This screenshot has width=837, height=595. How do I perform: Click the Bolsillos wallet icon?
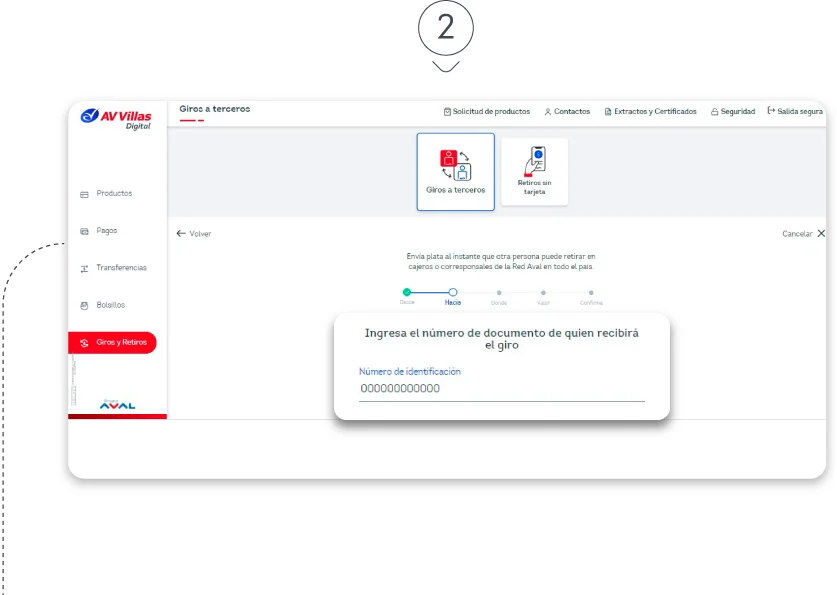pos(84,305)
